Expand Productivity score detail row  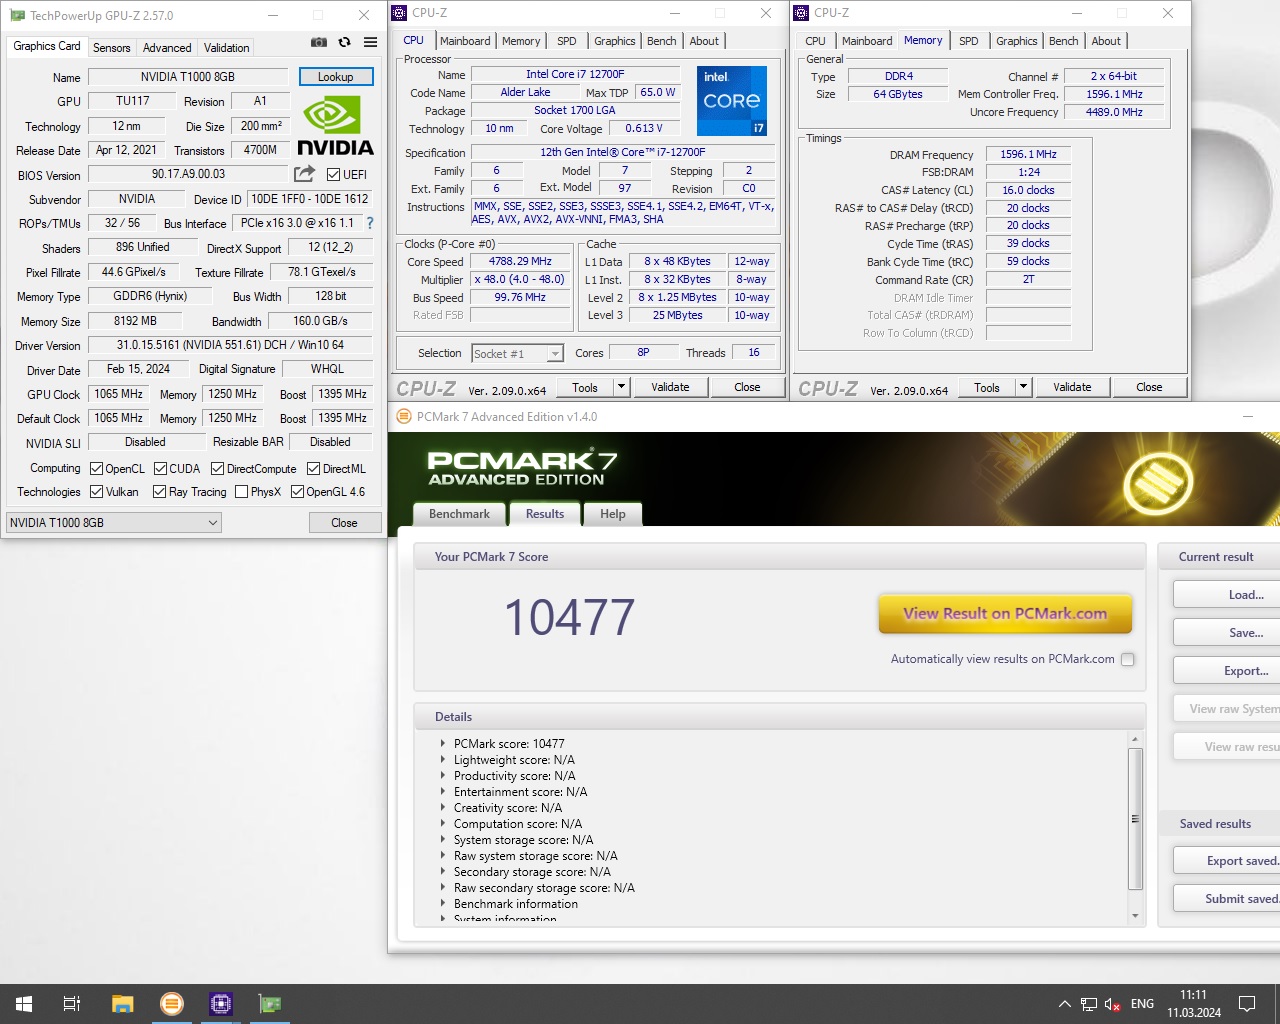[443, 775]
